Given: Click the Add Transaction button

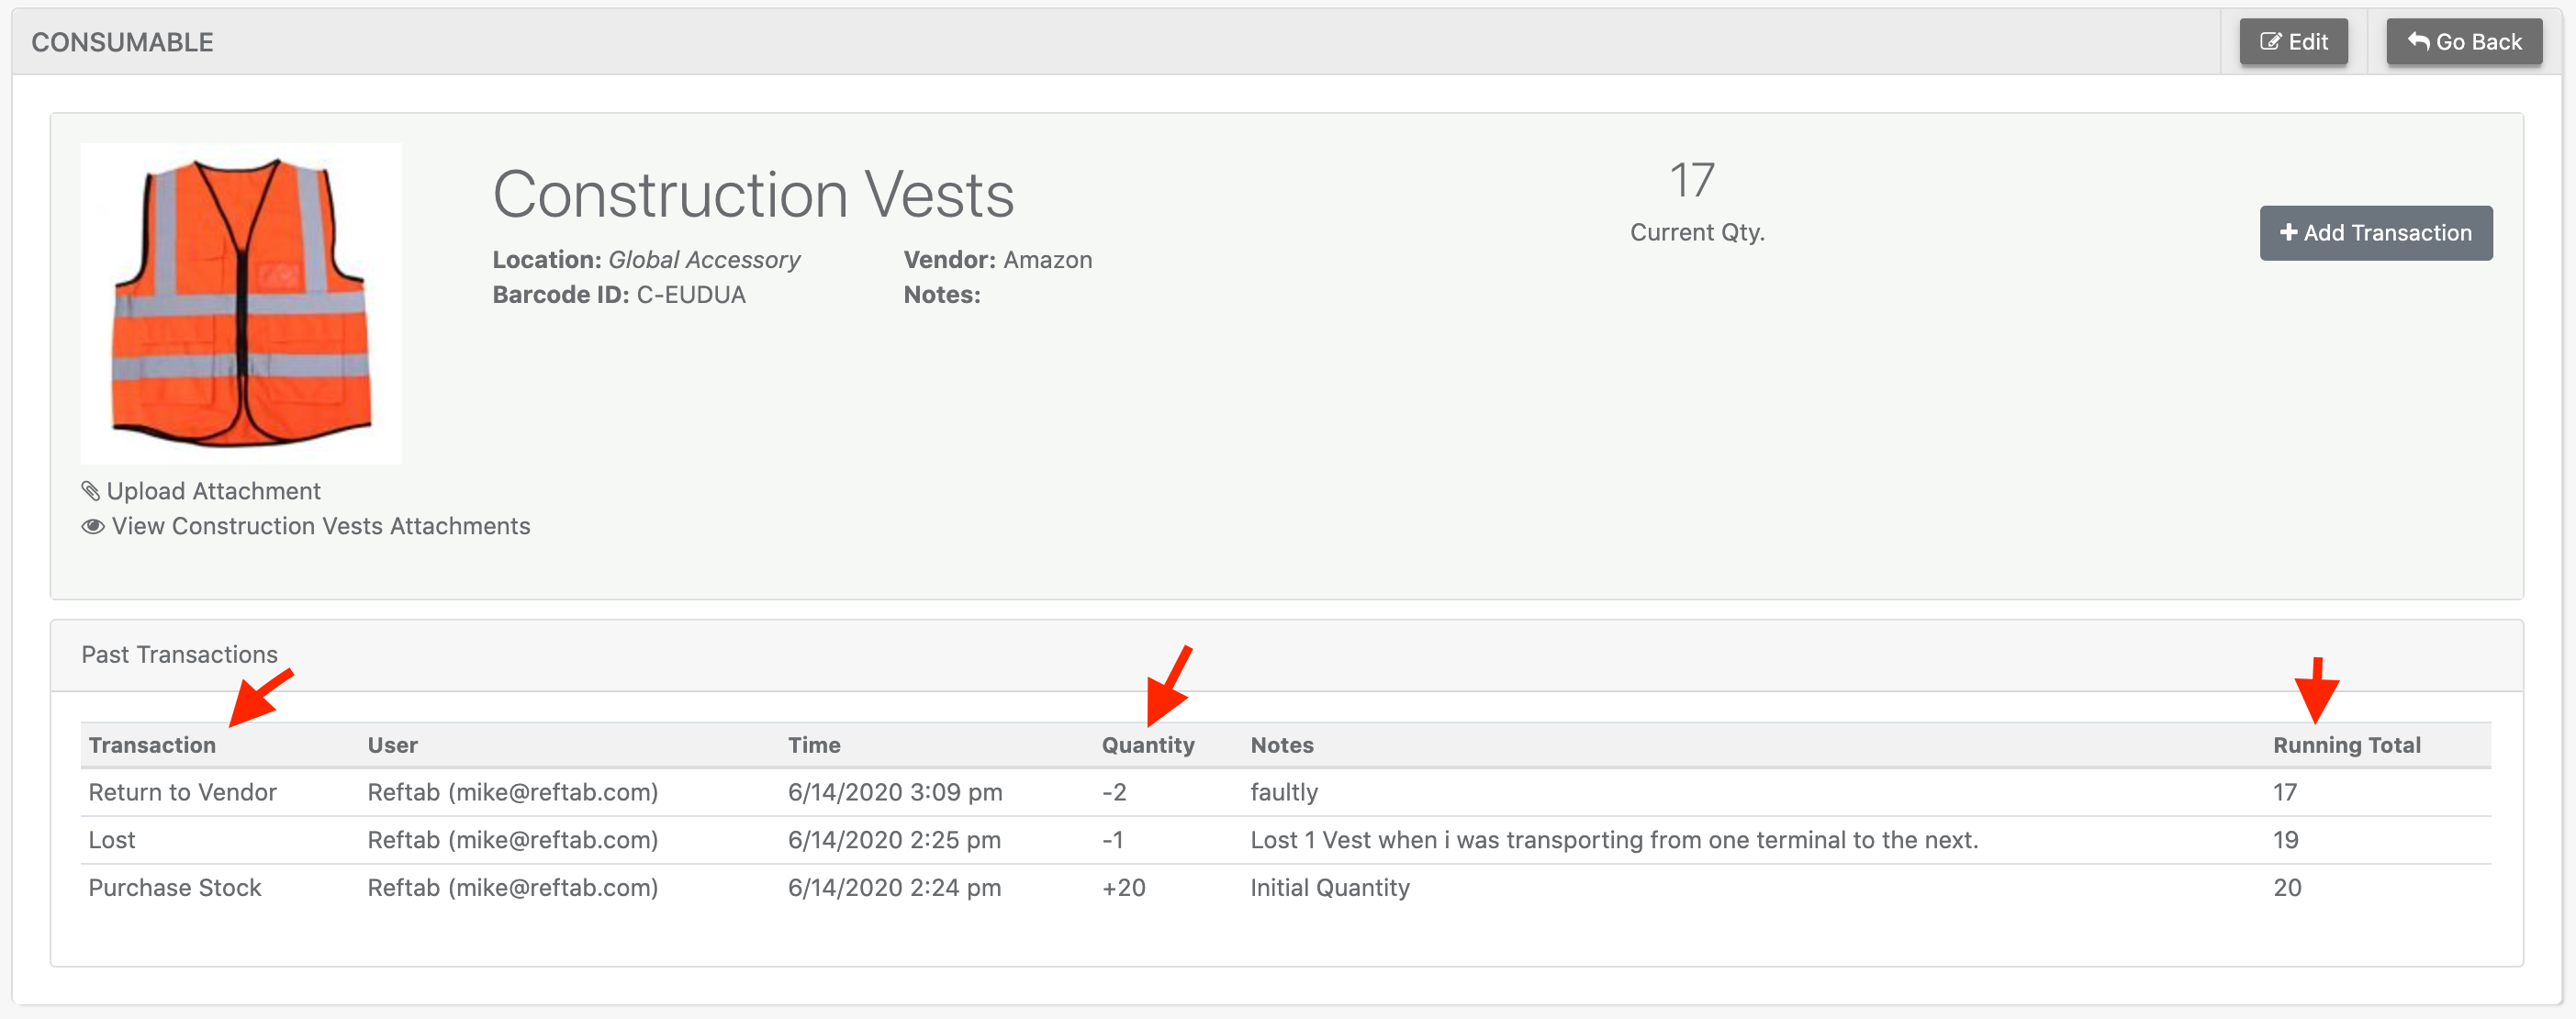Looking at the screenshot, I should click(x=2375, y=233).
